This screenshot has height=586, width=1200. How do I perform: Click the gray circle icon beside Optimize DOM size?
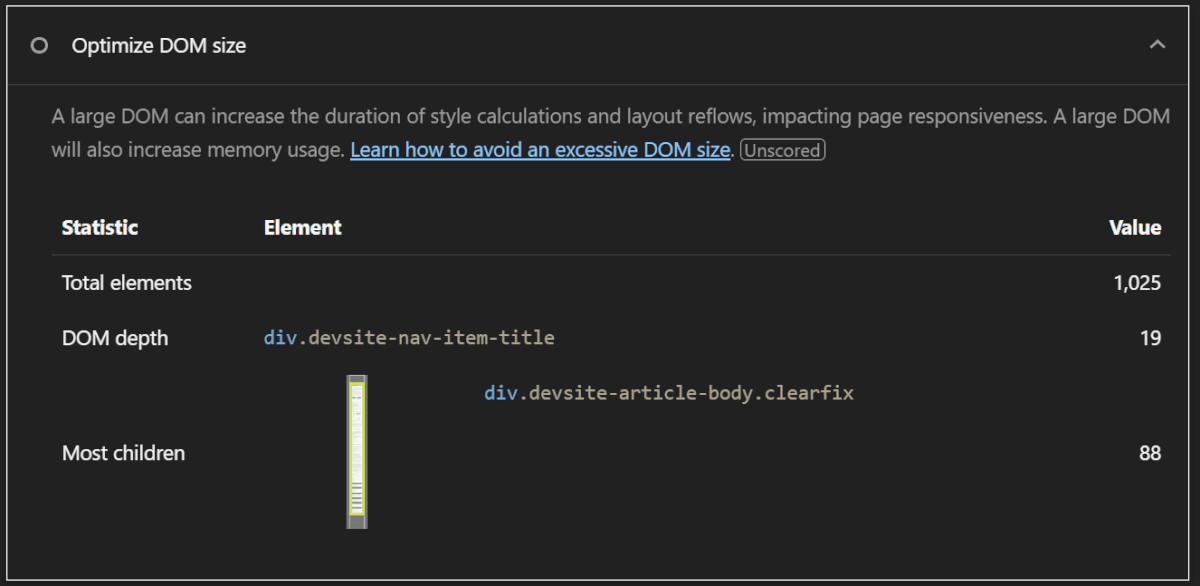pos(39,45)
